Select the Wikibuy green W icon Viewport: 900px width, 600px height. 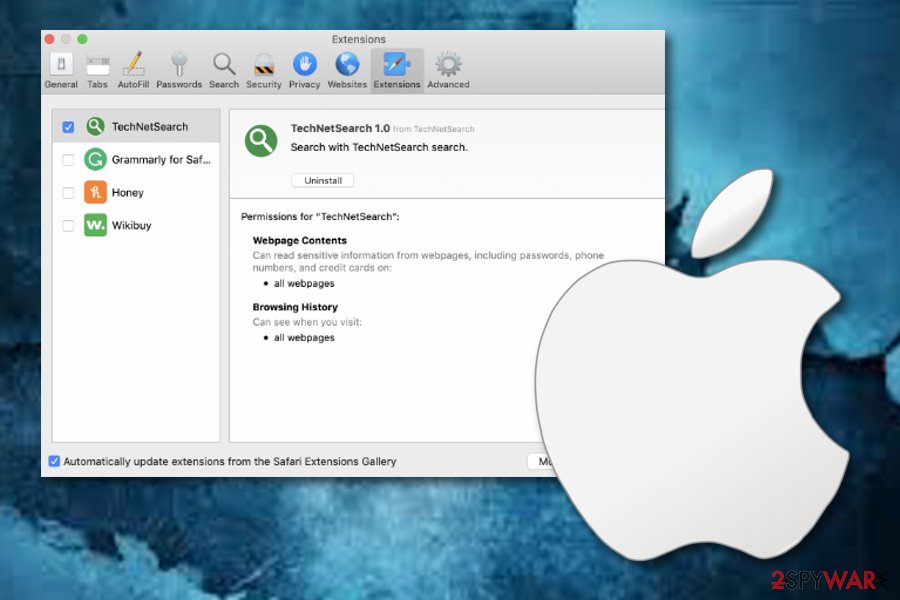coord(95,224)
